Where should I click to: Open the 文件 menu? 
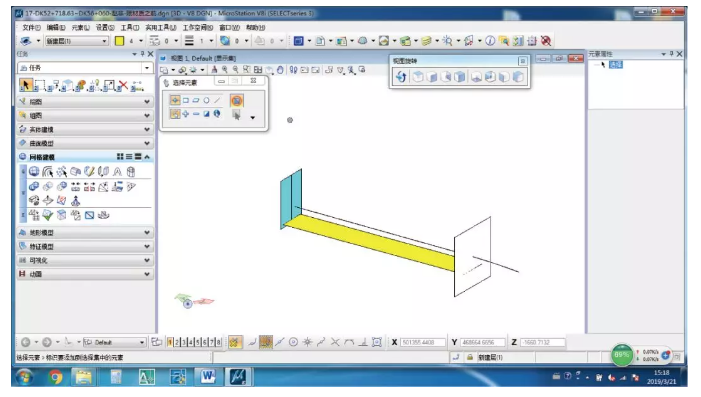click(31, 28)
